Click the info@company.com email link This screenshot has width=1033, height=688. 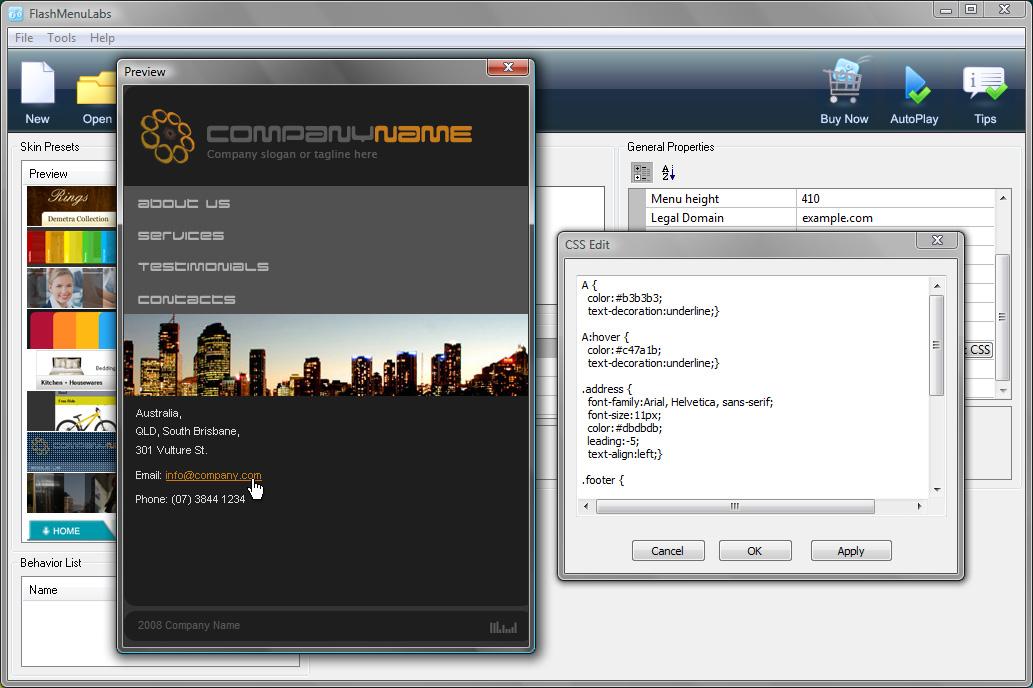(x=213, y=475)
